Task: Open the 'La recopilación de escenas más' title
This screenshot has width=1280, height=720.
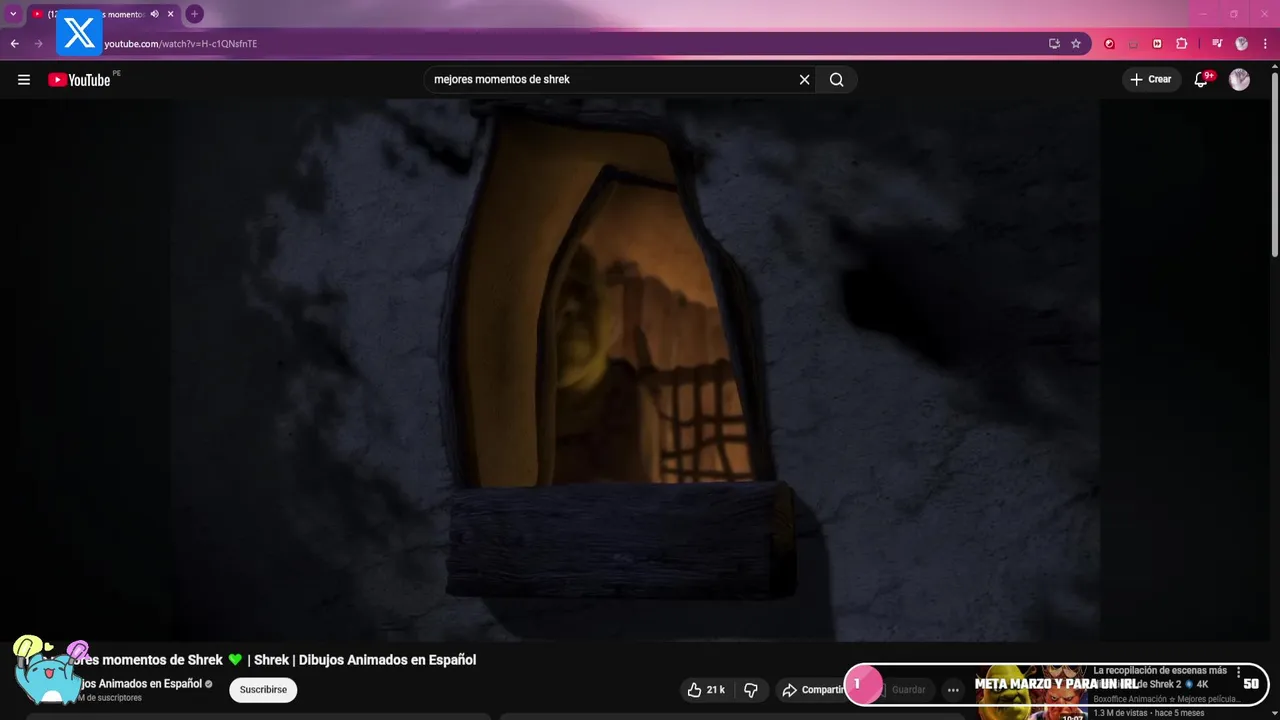Action: coord(1160,671)
